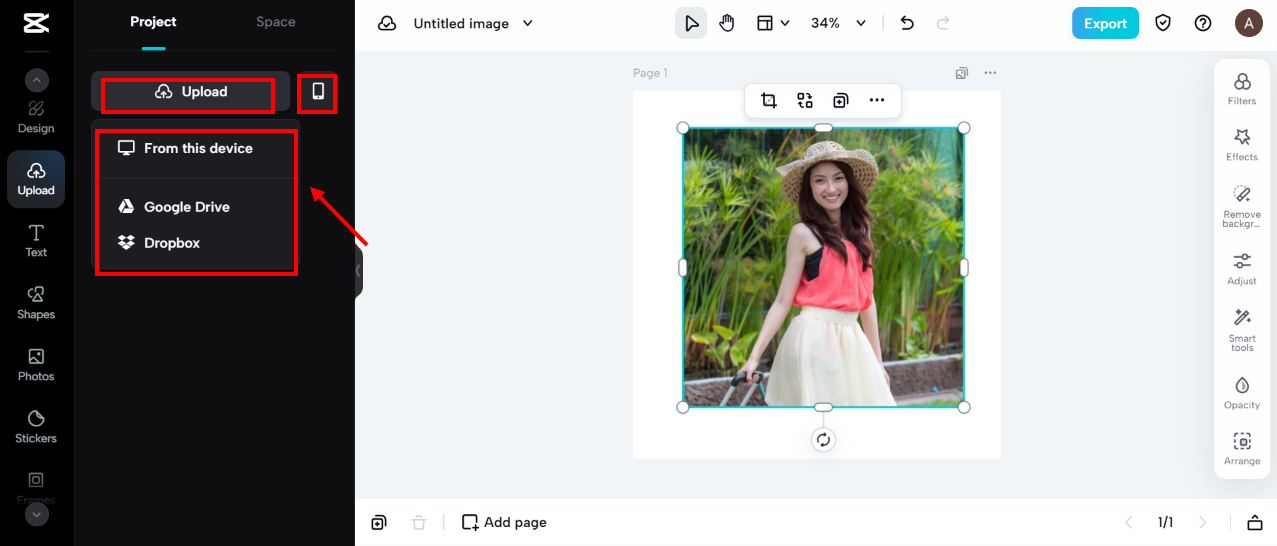Open the Arrange panel
The image size is (1277, 546).
click(1242, 449)
